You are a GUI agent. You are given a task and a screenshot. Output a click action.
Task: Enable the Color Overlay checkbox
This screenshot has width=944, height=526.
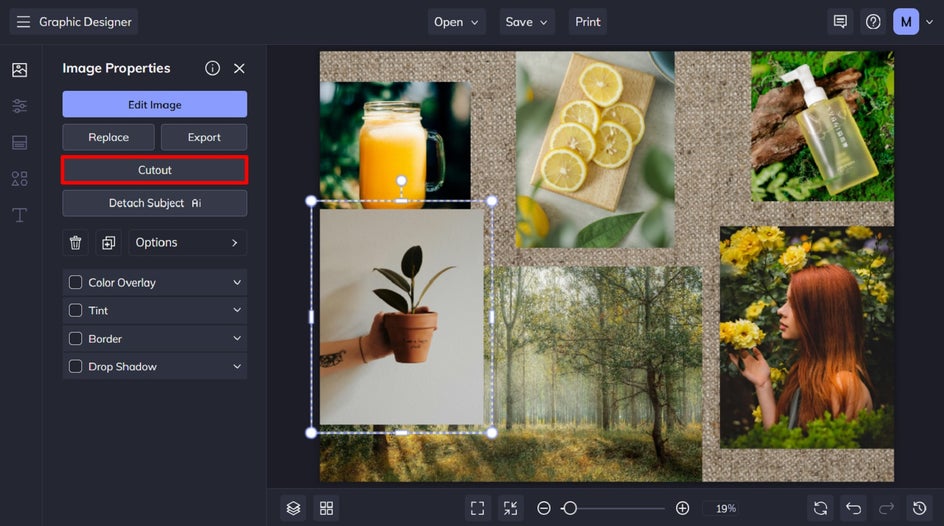(75, 283)
